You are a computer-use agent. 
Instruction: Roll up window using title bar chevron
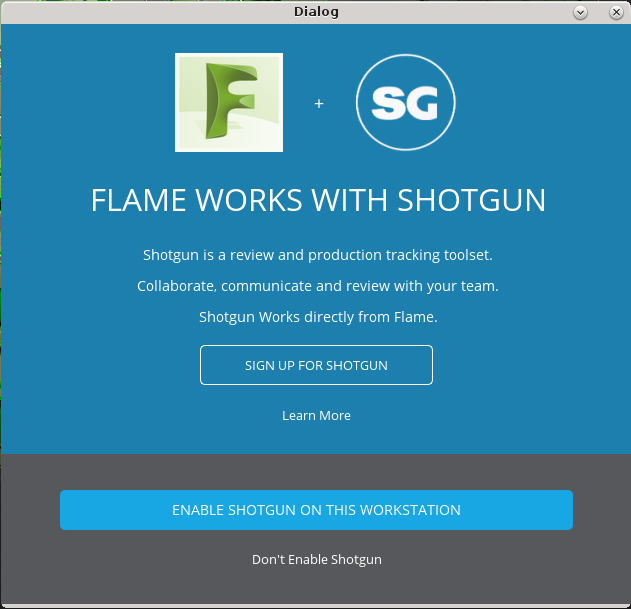click(580, 12)
